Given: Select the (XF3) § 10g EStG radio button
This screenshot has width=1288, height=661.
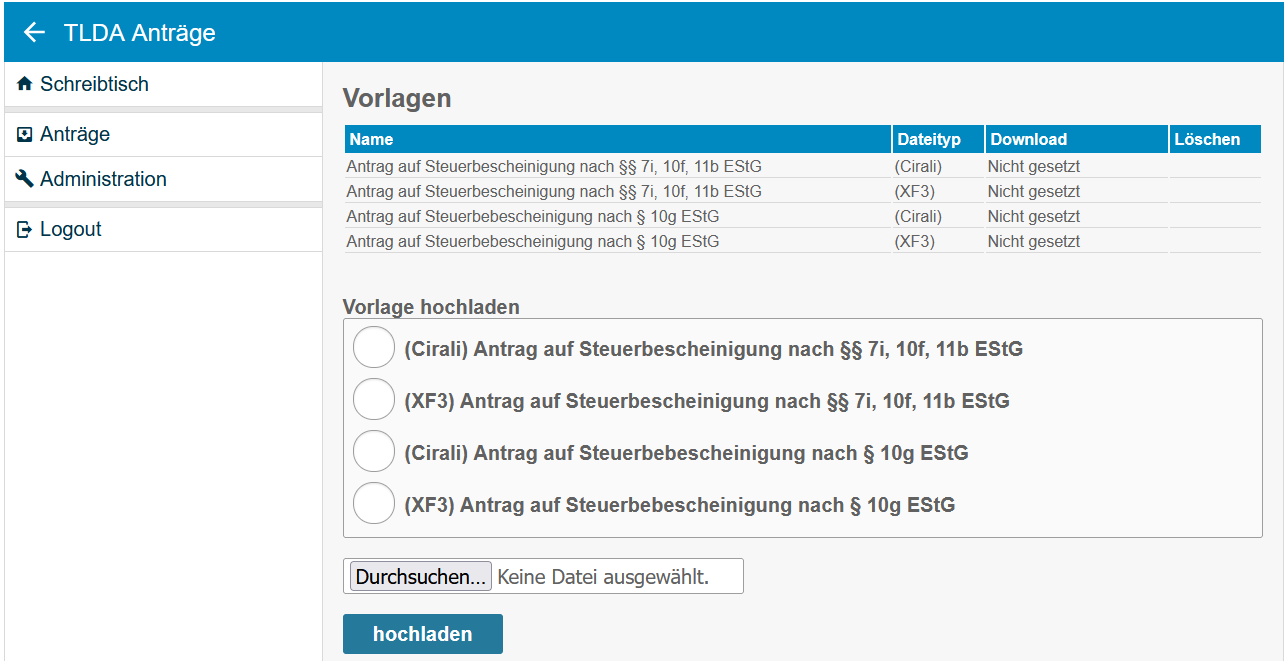Looking at the screenshot, I should tap(373, 503).
